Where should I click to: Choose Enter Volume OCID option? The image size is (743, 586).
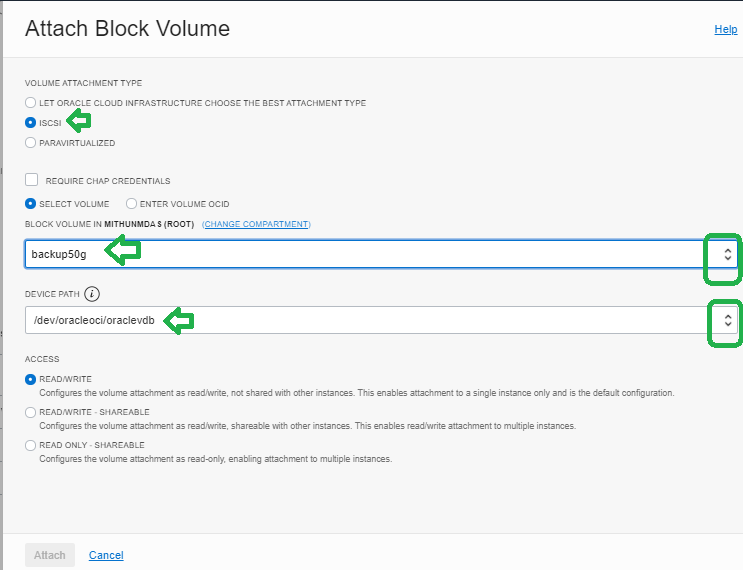(131, 204)
